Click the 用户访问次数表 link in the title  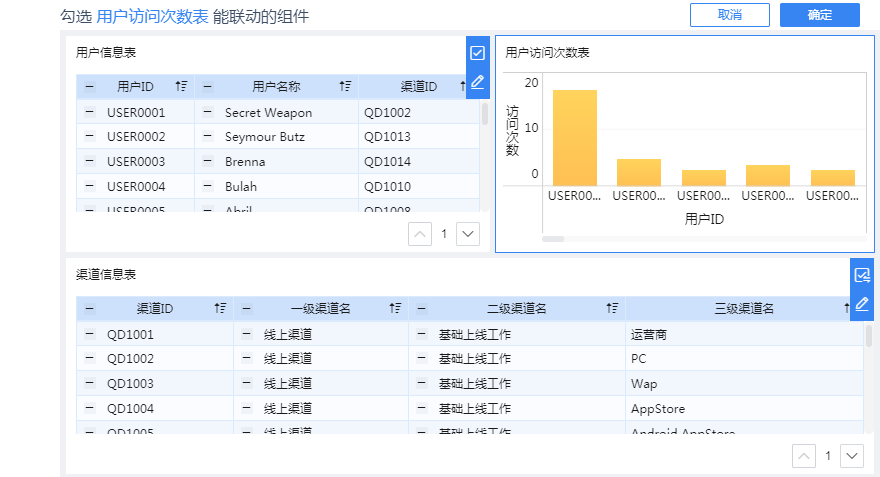click(153, 16)
